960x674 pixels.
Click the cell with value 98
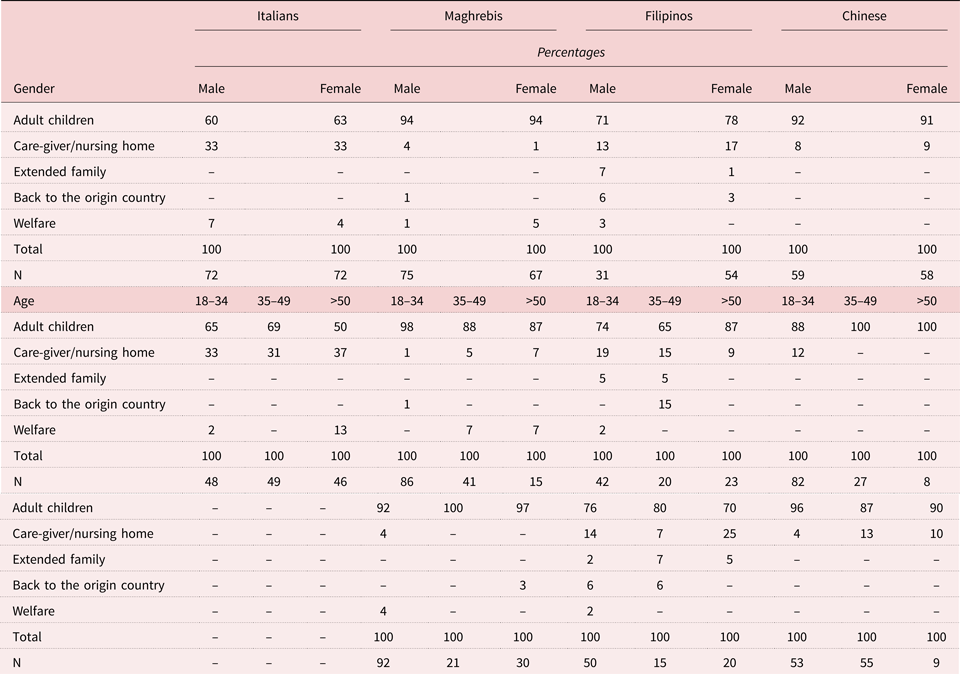point(407,327)
